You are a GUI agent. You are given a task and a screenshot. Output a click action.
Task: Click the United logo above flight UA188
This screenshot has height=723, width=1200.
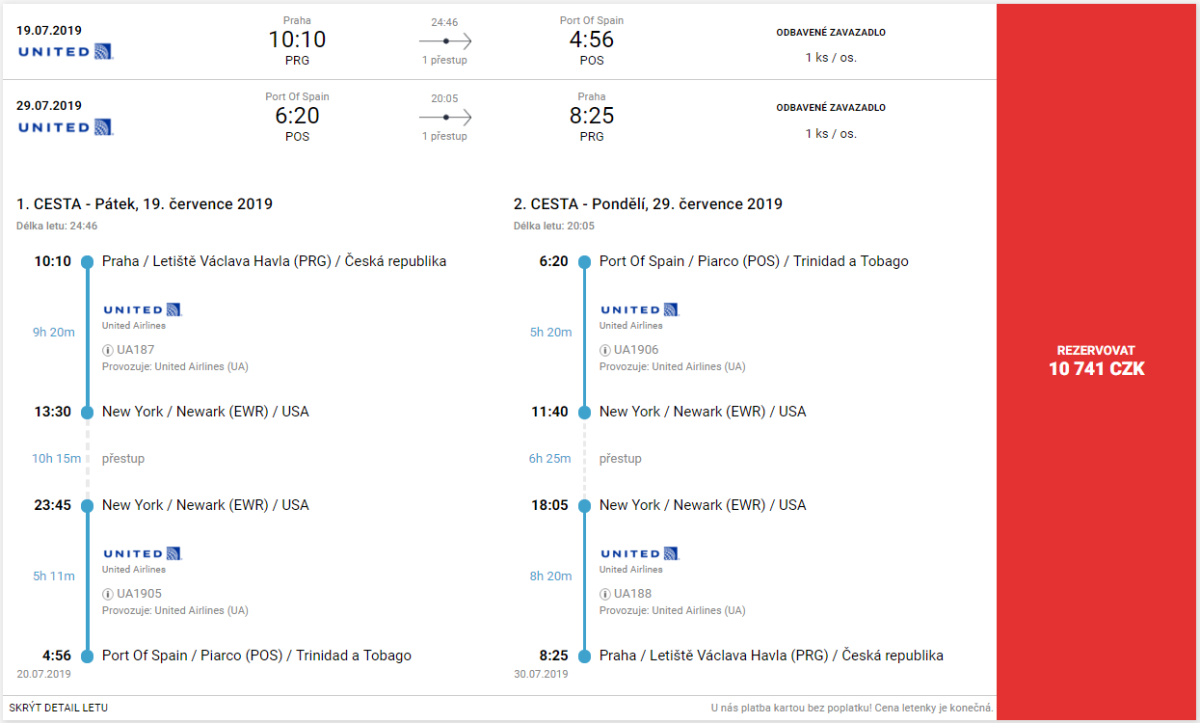[639, 554]
